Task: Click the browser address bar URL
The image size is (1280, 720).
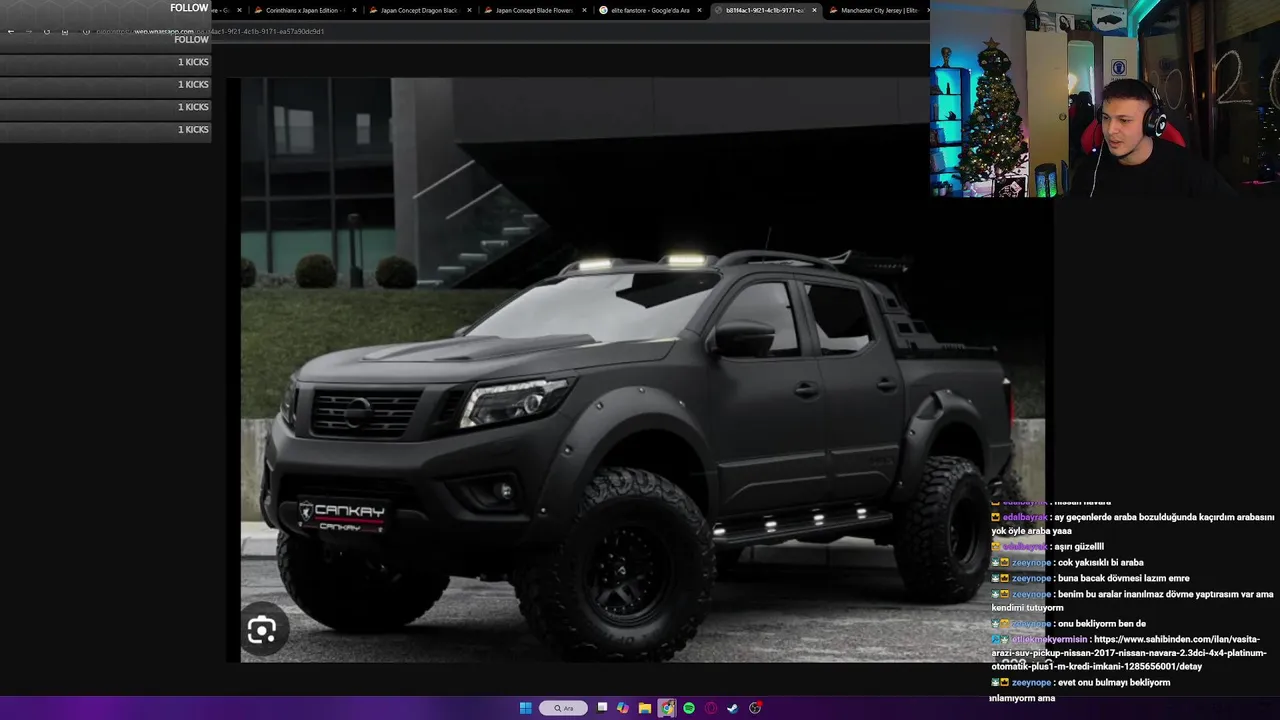Action: pos(210,31)
